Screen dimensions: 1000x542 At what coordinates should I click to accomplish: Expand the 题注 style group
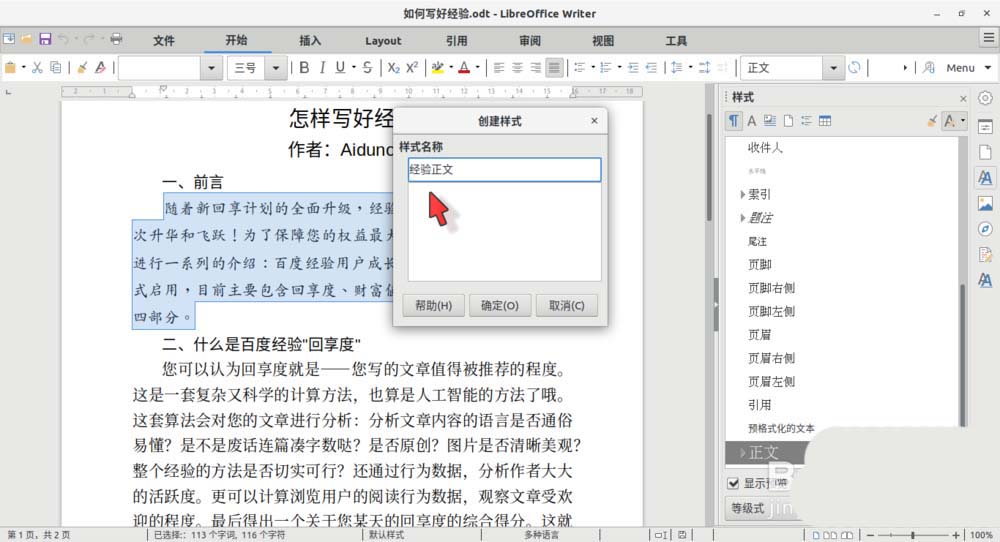pos(742,218)
